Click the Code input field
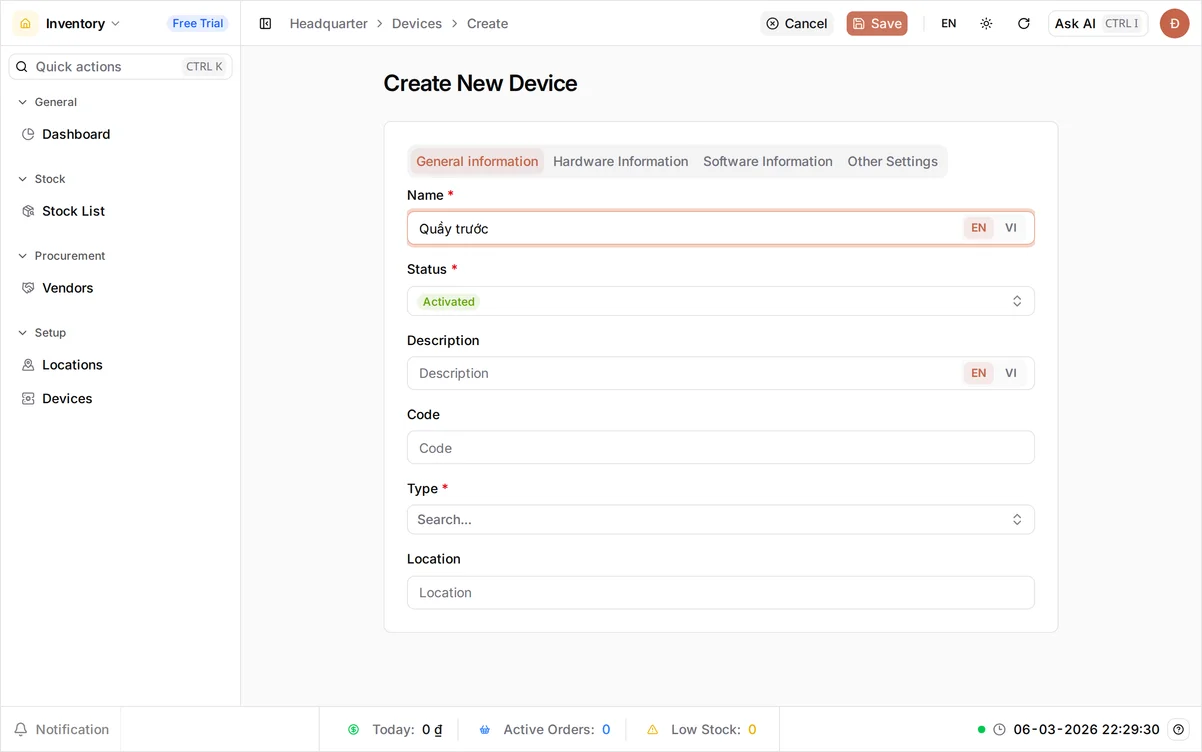 point(720,447)
